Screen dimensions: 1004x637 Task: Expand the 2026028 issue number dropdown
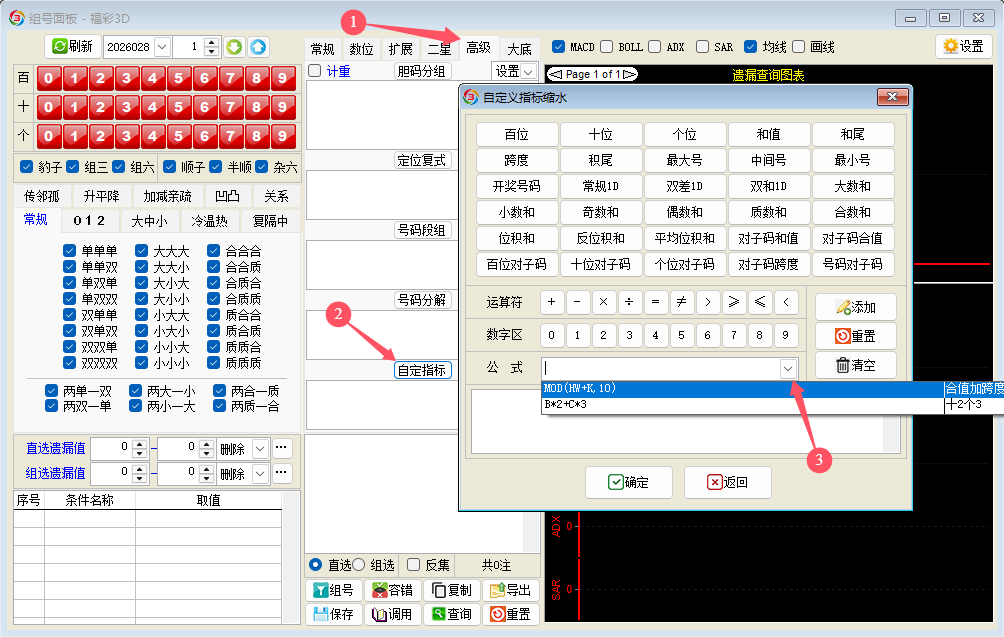coord(161,47)
